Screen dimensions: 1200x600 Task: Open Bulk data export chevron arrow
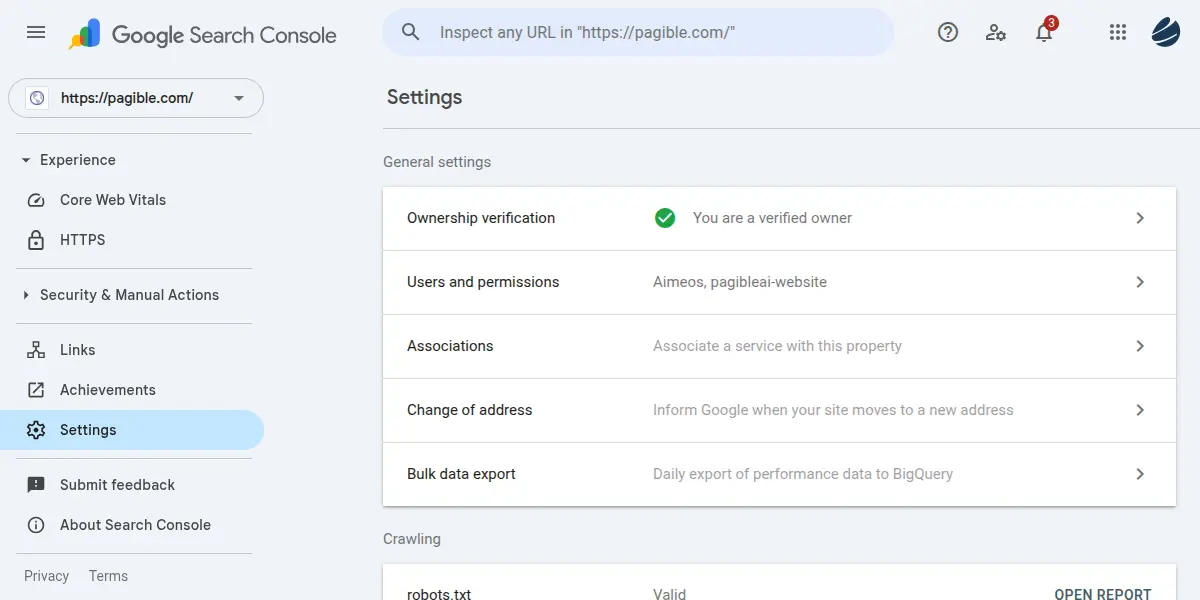tap(1140, 474)
